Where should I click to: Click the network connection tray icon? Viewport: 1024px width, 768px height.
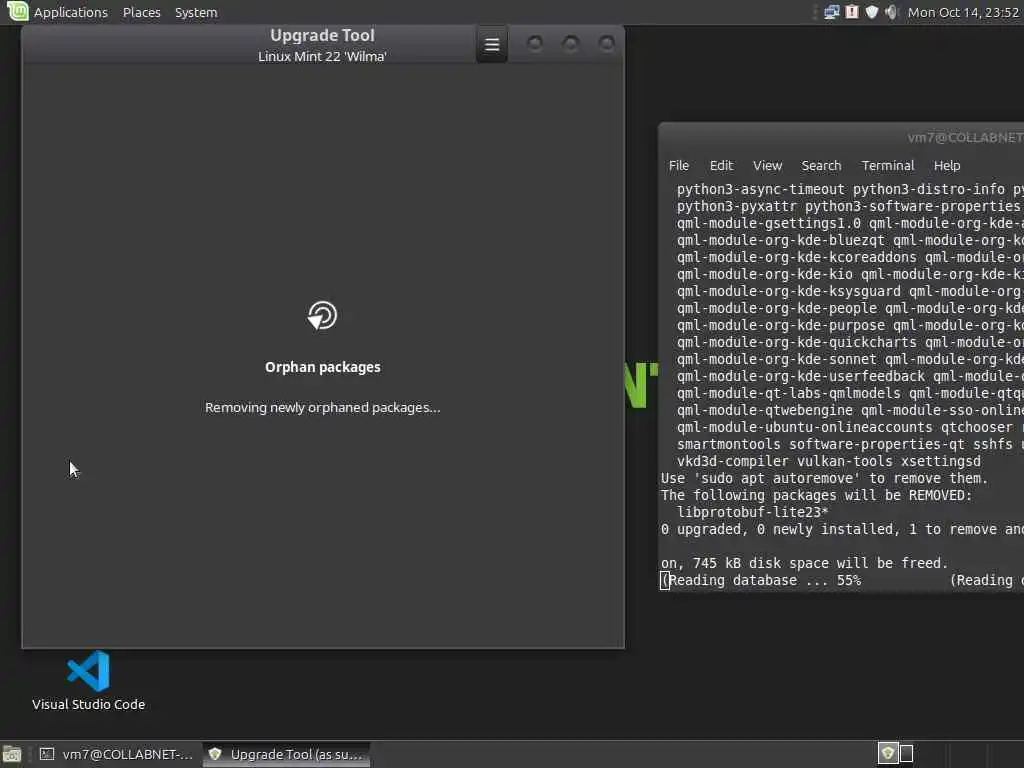(x=831, y=12)
